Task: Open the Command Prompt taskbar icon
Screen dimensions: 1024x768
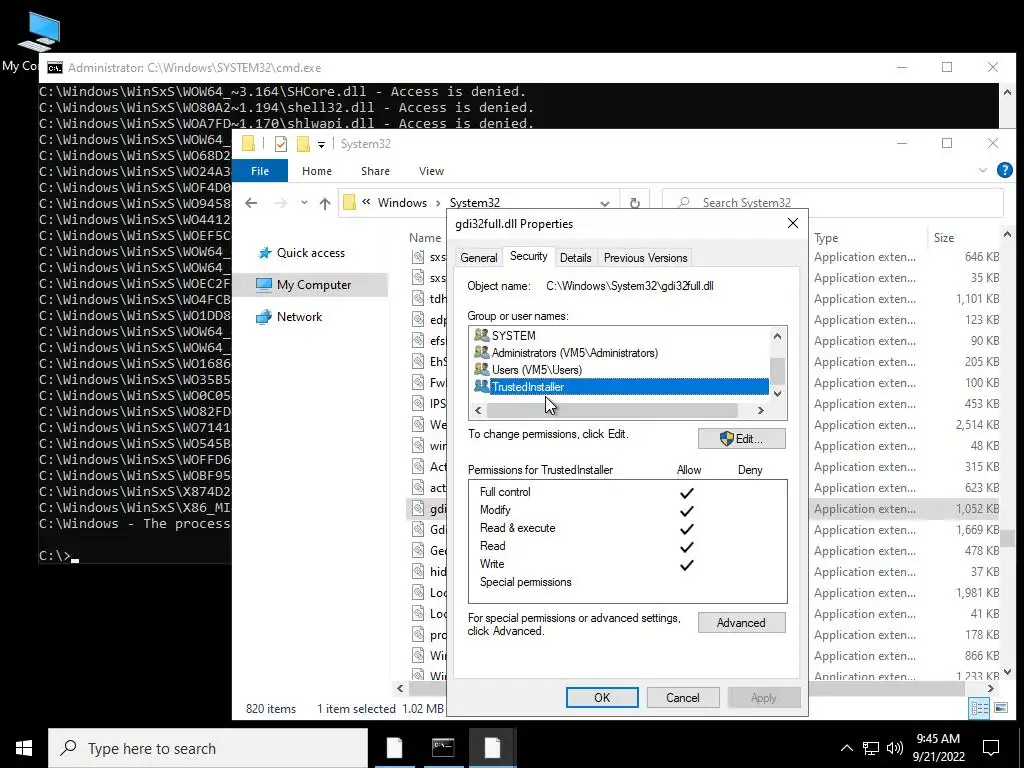Action: tap(443, 748)
